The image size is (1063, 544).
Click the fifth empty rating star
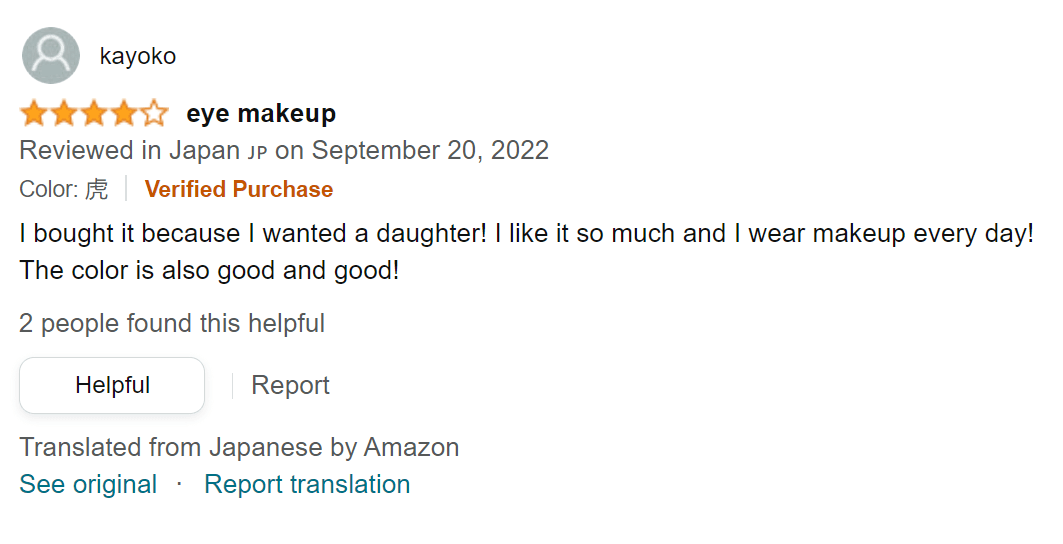coord(154,114)
